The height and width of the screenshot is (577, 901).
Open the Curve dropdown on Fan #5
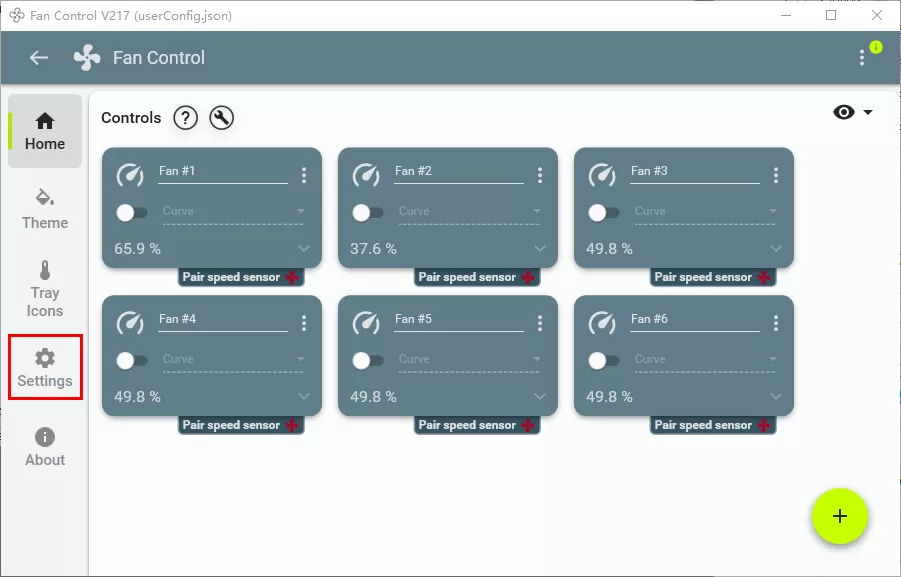469,360
